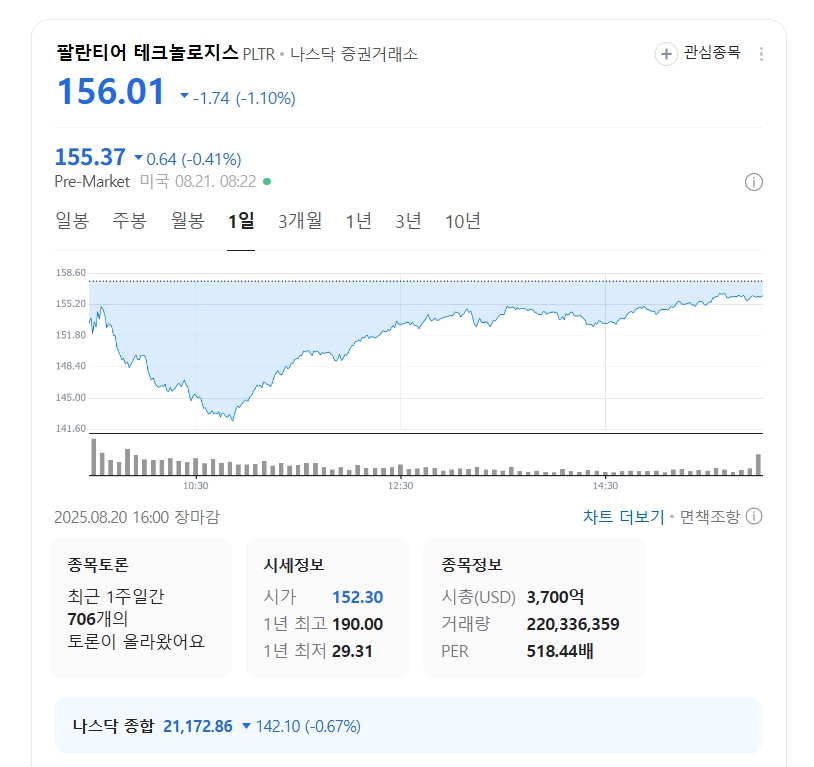Click the last volume bar at close
814x767 pixels.
(x=758, y=465)
